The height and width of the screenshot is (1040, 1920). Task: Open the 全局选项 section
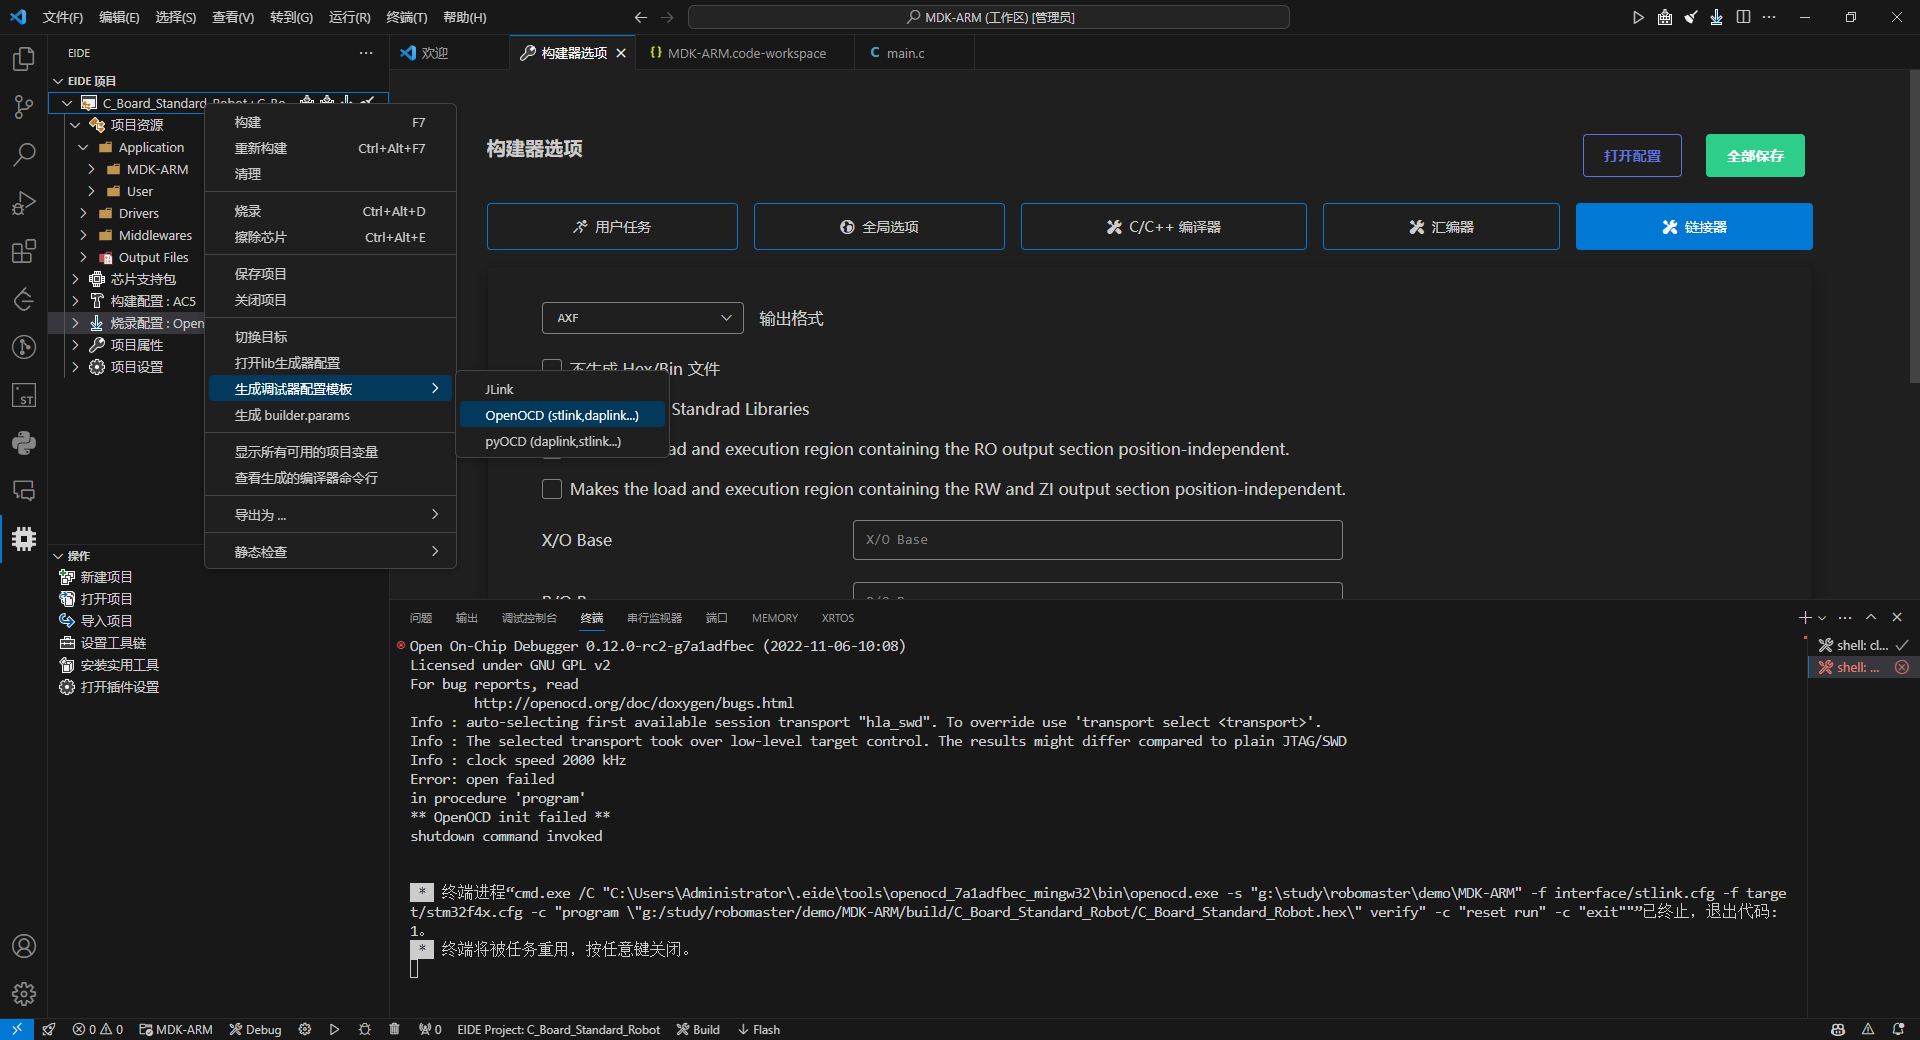(x=879, y=227)
